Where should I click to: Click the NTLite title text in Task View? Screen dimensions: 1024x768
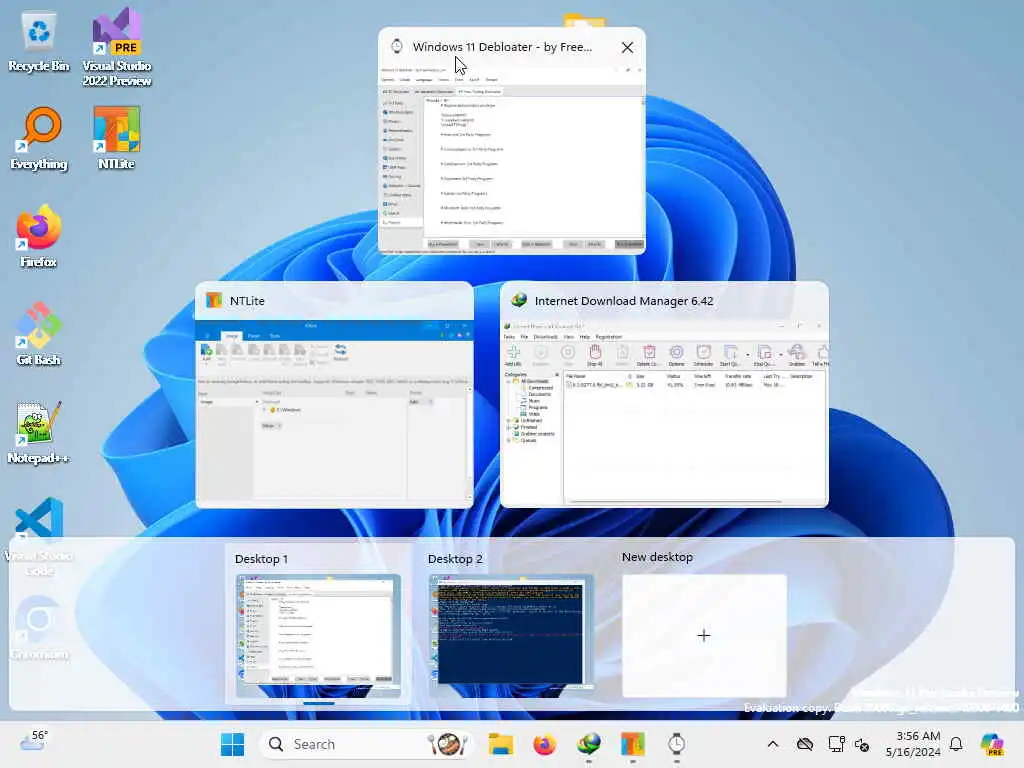247,301
